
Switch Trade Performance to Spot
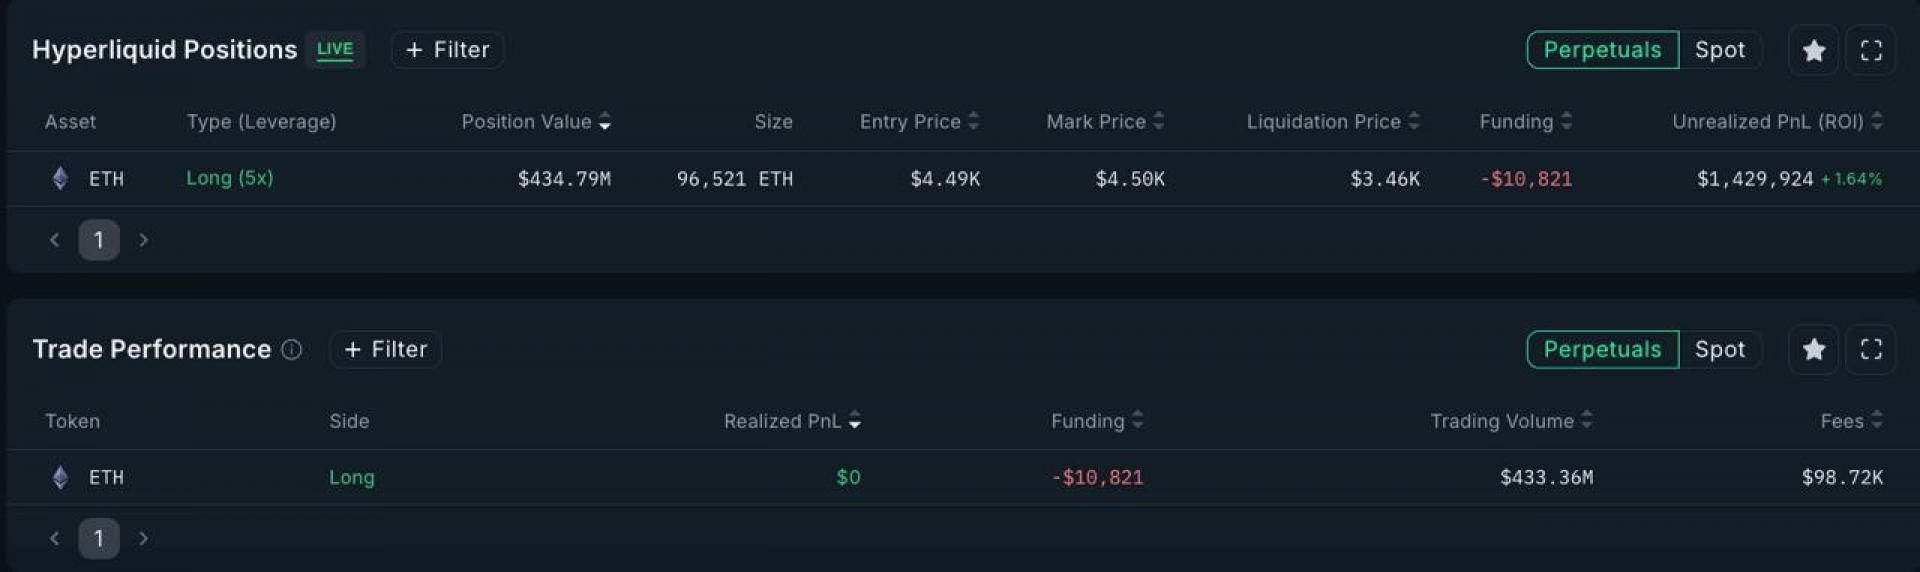tap(1719, 349)
